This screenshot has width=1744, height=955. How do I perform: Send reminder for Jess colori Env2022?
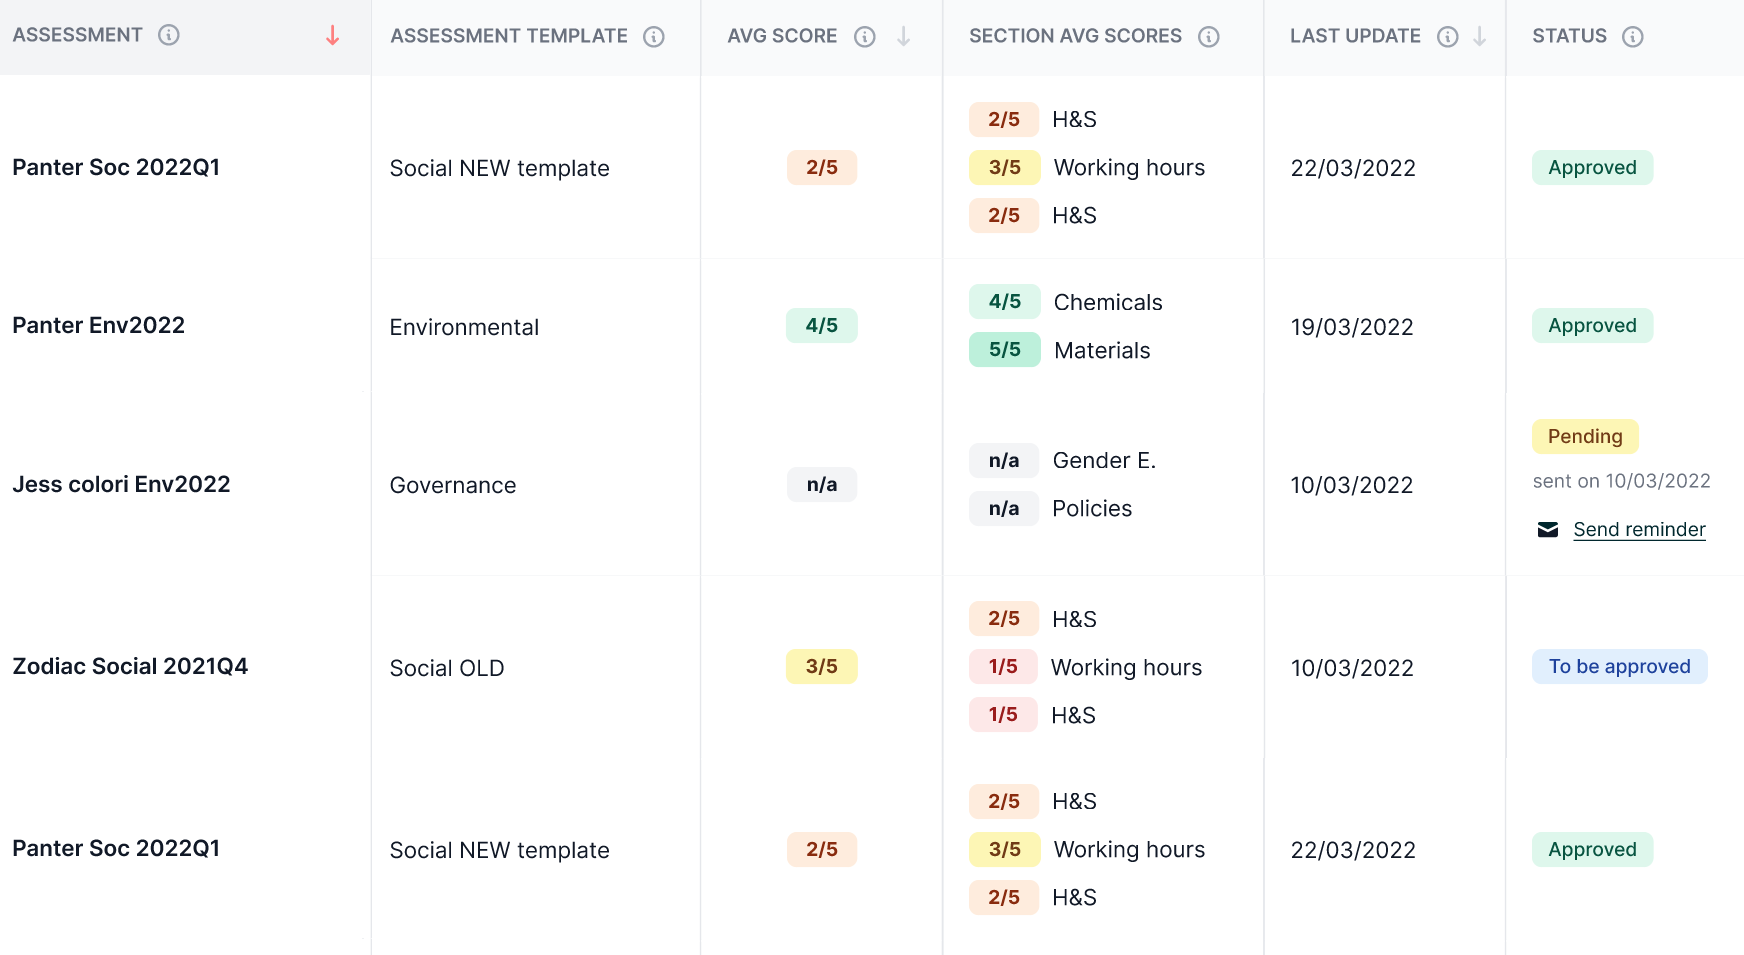[x=1639, y=530]
